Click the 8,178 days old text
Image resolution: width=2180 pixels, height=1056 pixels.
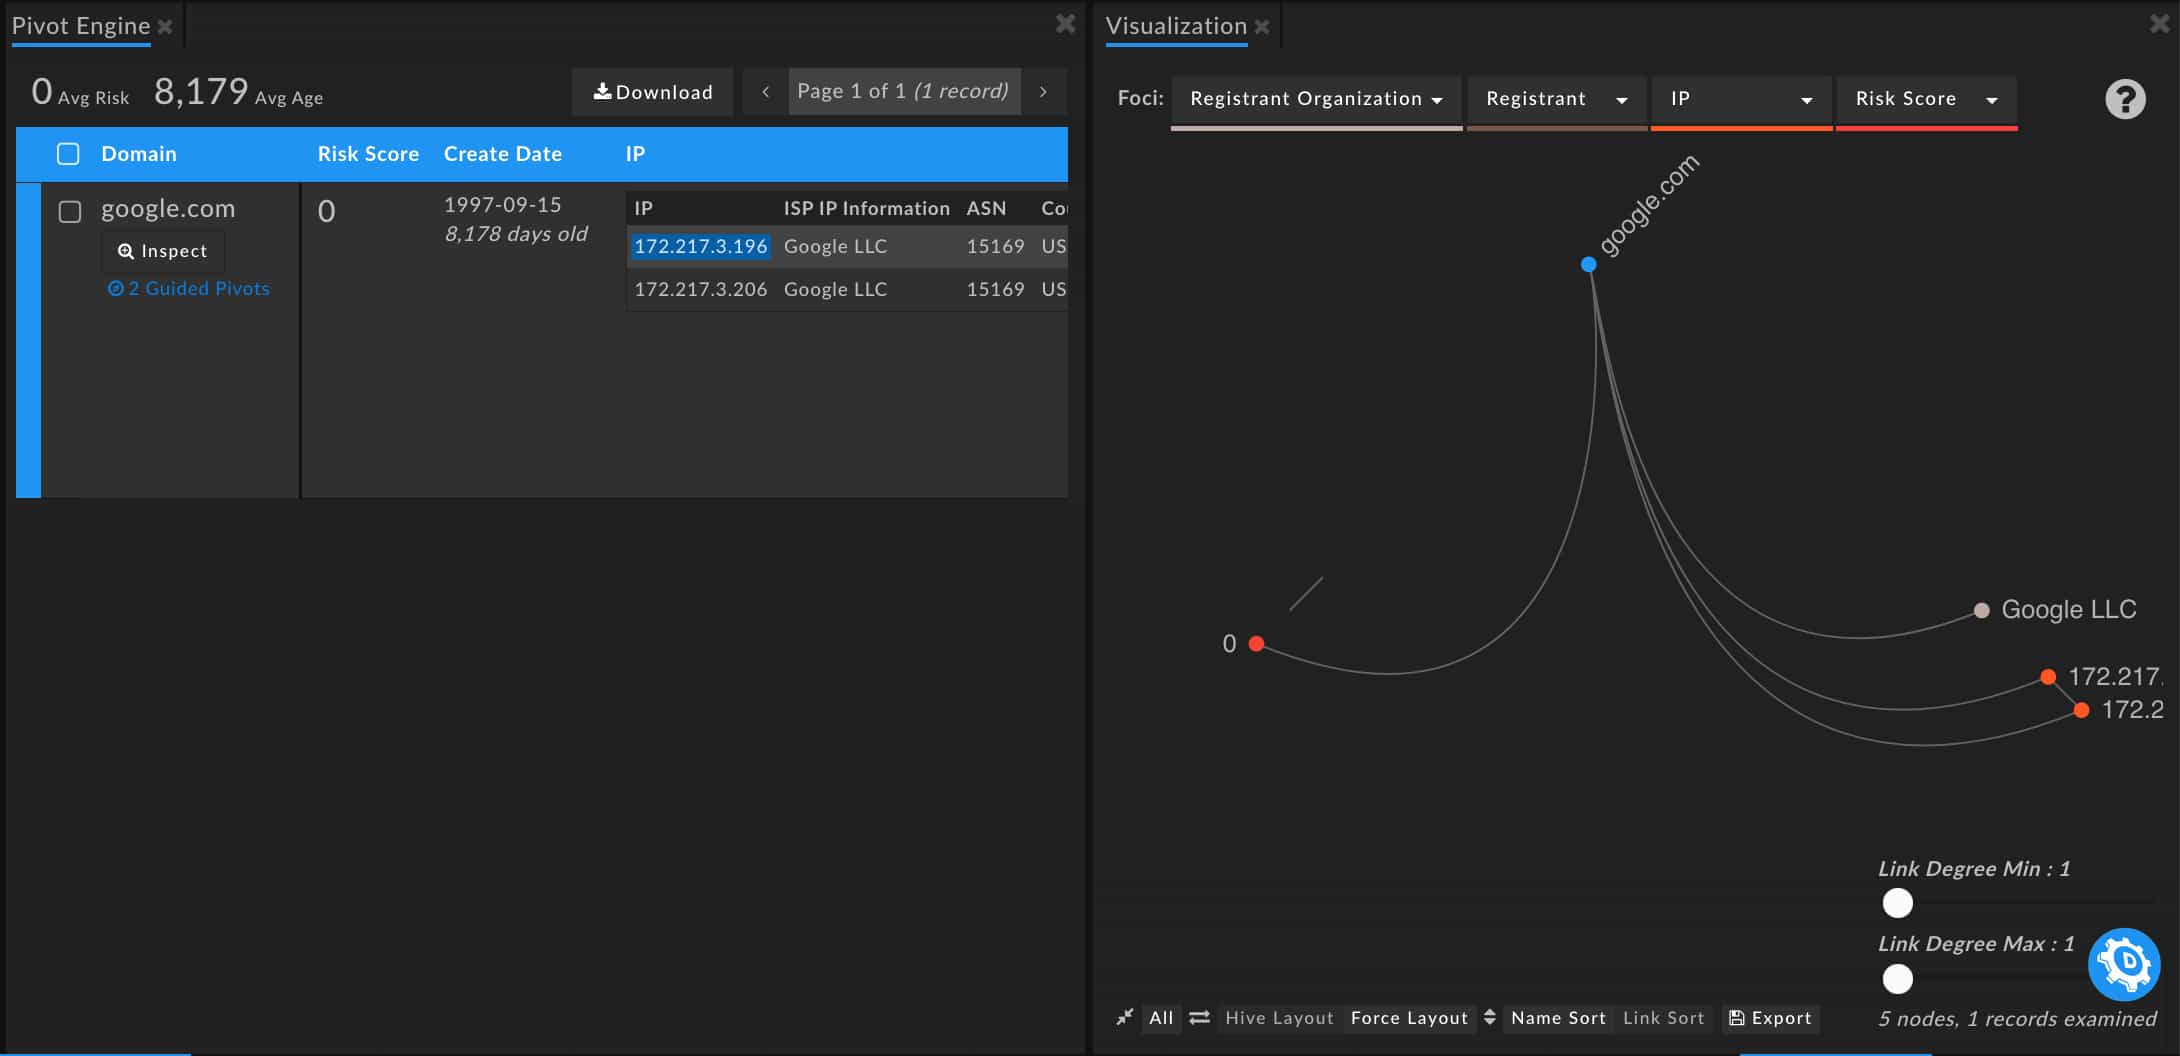[516, 234]
